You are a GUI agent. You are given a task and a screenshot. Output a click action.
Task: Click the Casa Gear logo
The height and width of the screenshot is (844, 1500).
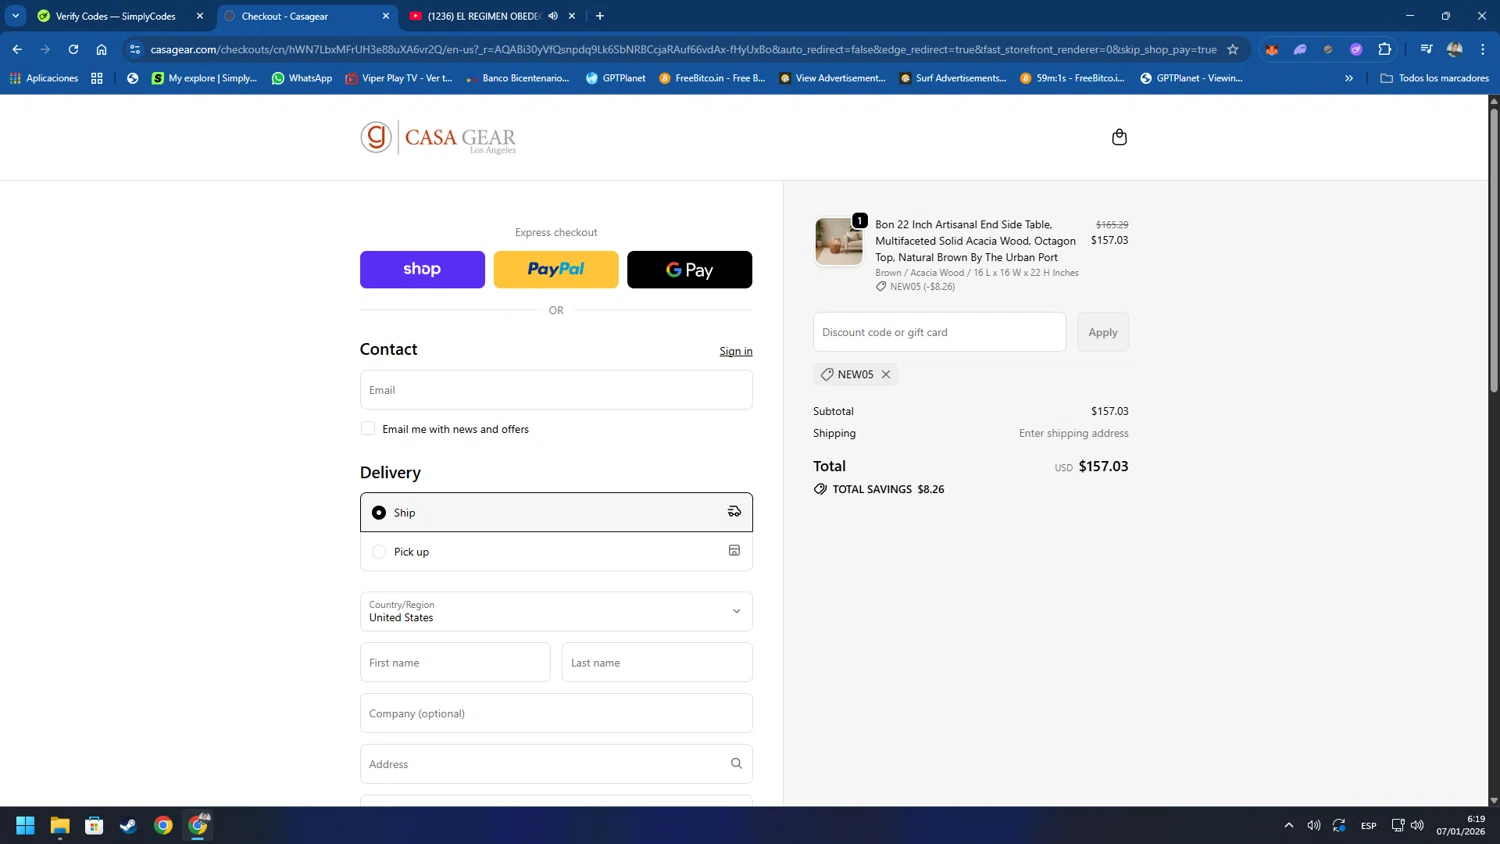[438, 137]
